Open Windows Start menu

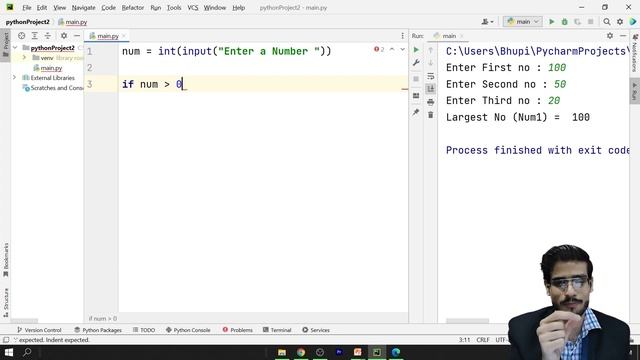click(x=9, y=352)
